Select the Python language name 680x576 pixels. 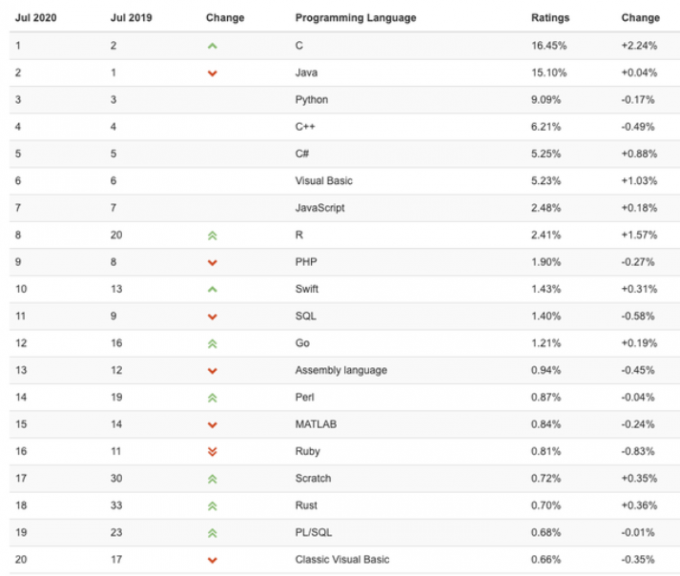click(x=311, y=100)
